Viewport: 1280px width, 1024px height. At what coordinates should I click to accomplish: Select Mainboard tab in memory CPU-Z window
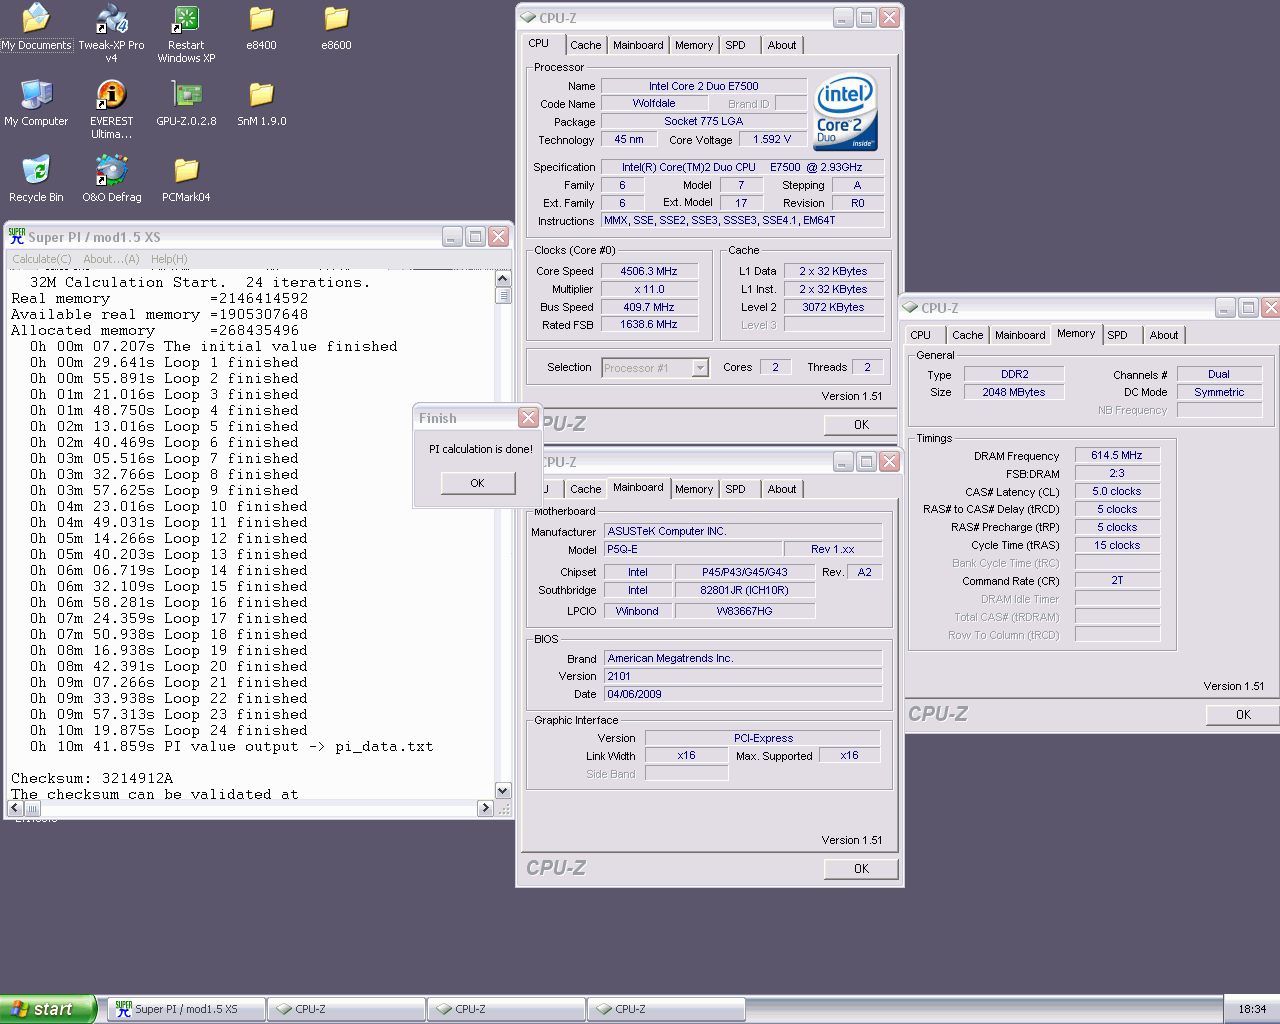click(1020, 335)
